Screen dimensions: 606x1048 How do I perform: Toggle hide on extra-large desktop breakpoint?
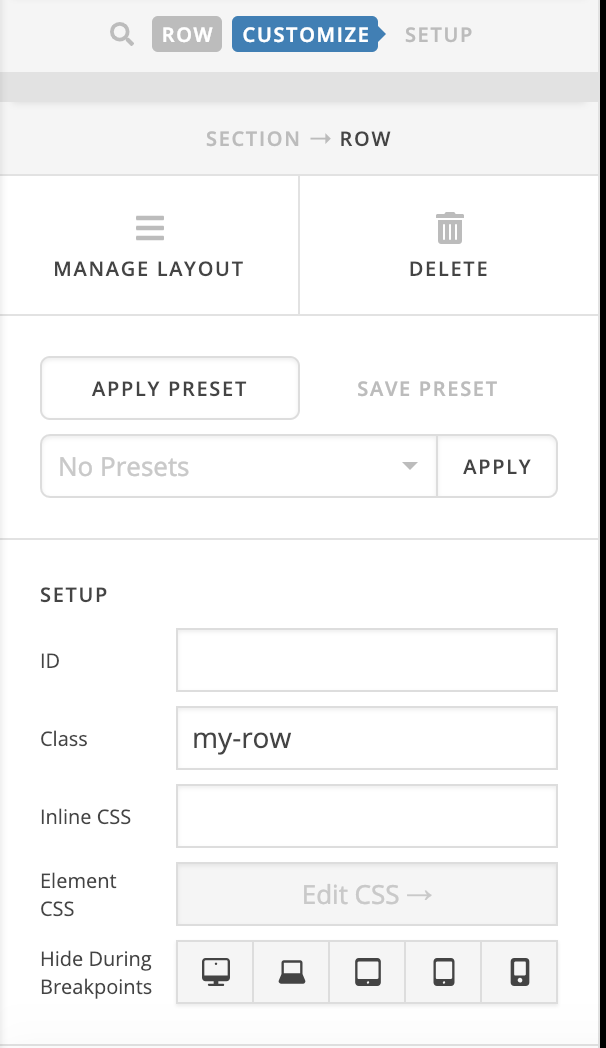tap(215, 972)
